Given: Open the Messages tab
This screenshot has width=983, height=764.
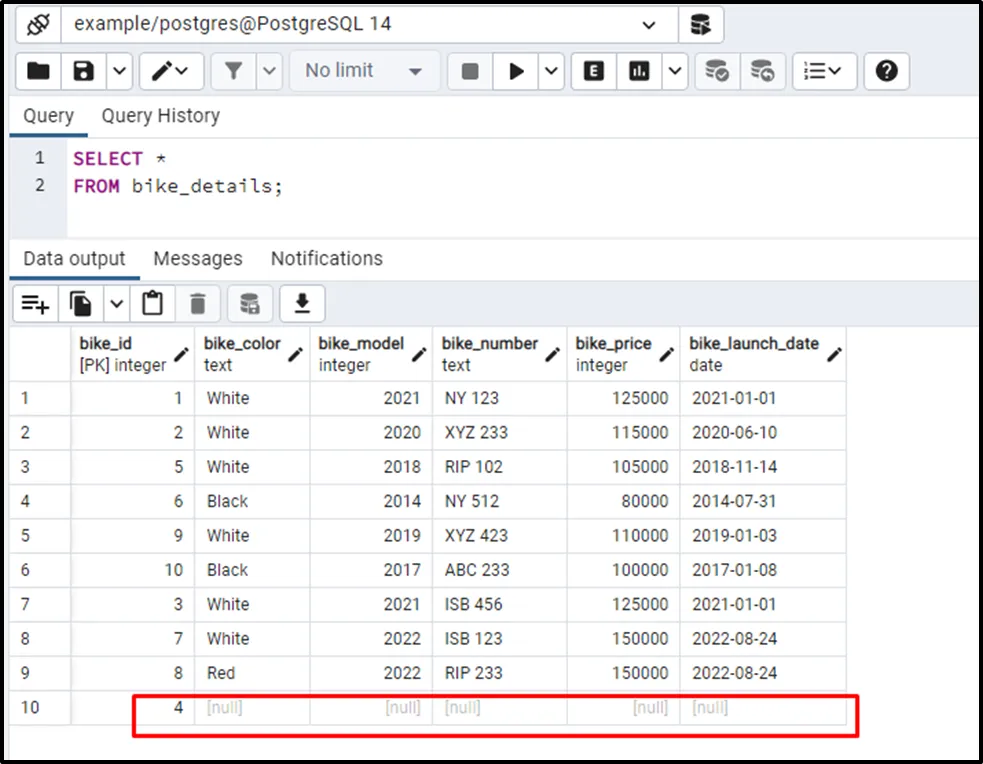Looking at the screenshot, I should click(x=197, y=259).
